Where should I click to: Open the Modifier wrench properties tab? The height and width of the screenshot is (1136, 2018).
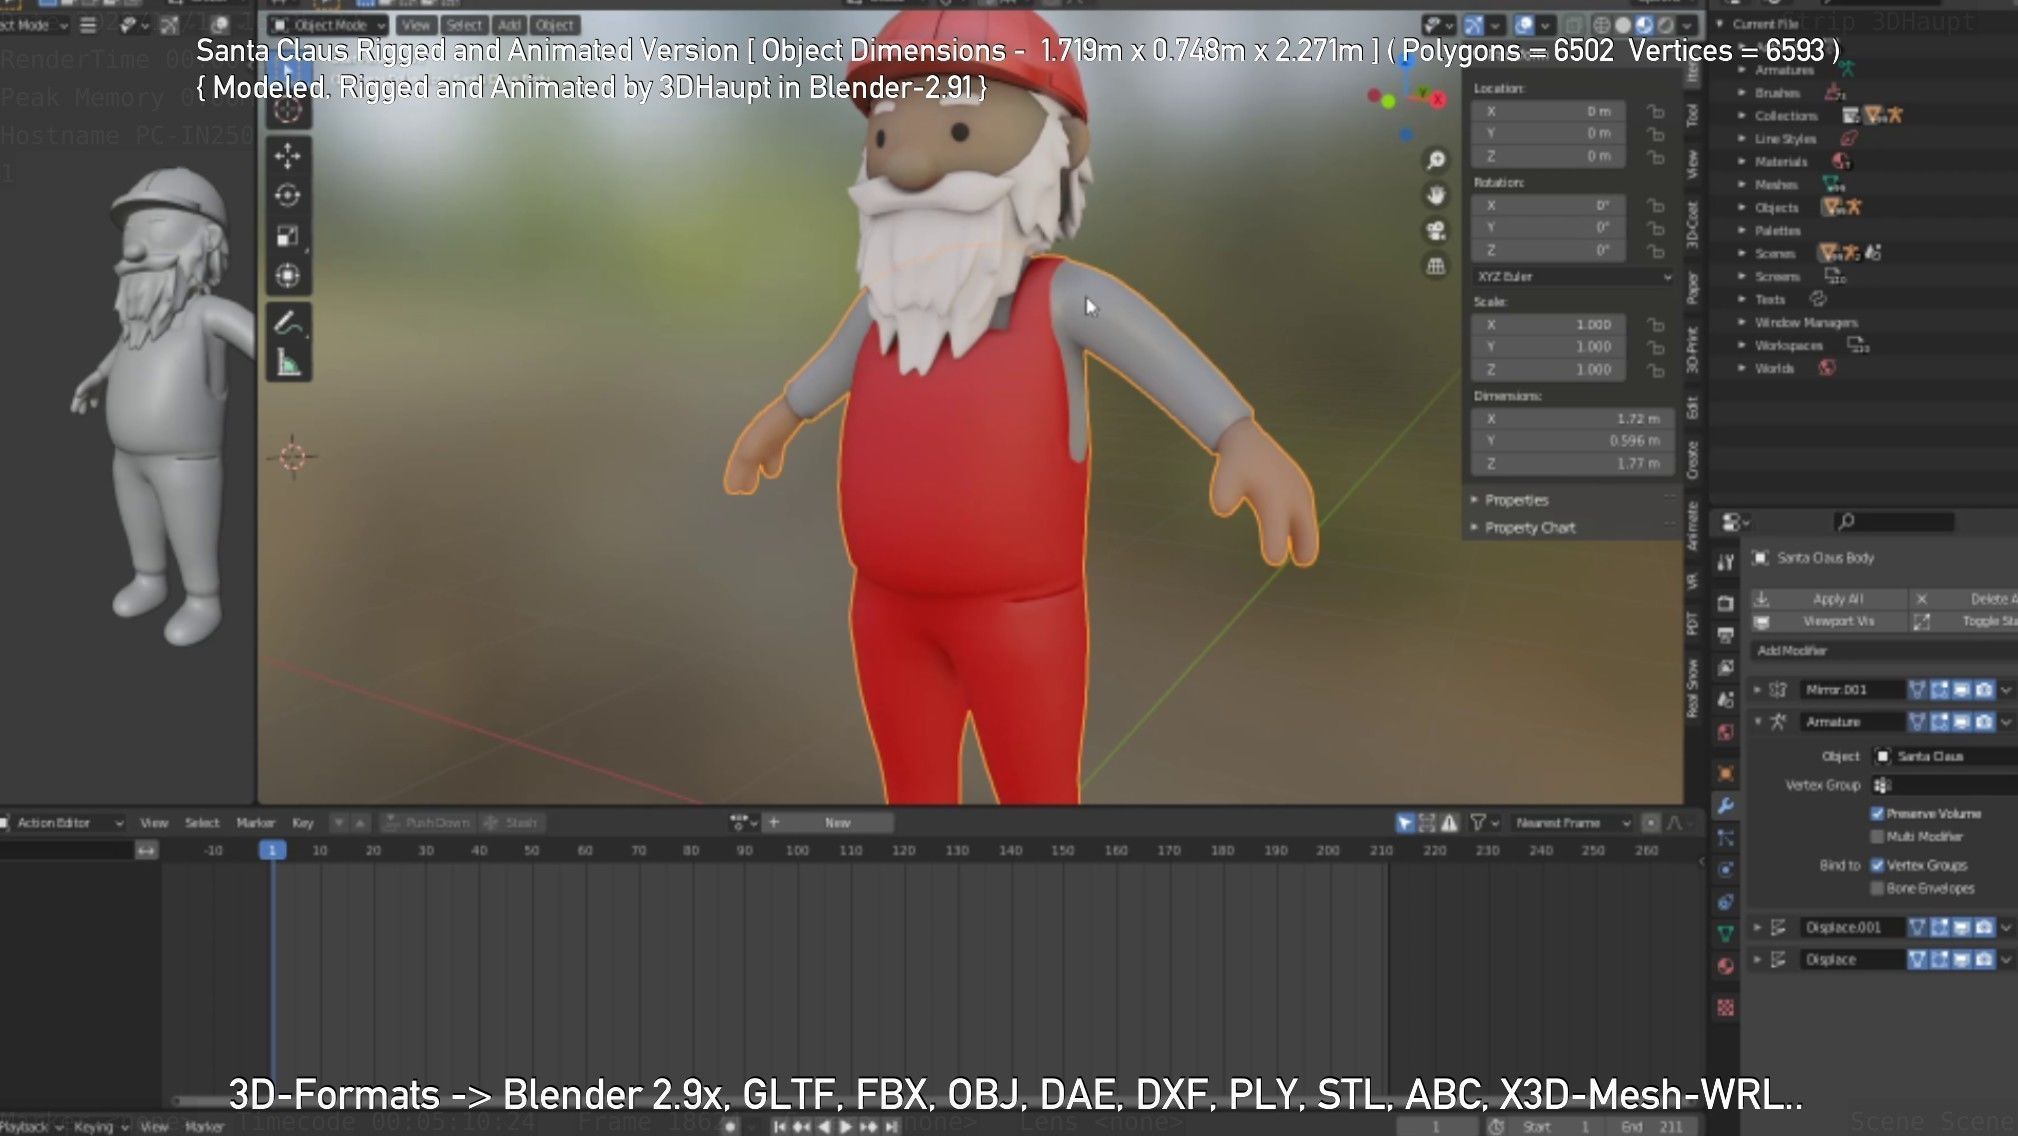[x=1726, y=805]
